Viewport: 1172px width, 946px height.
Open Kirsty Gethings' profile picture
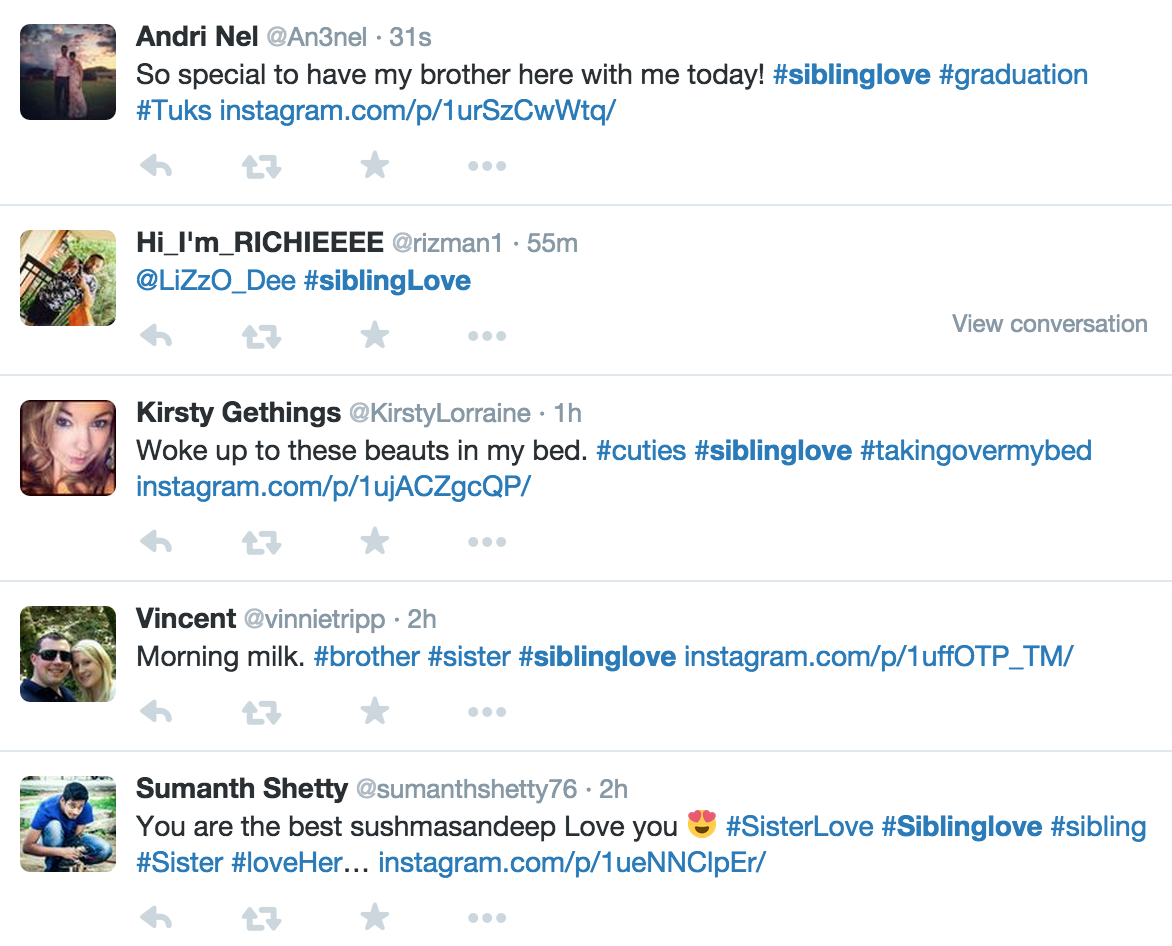(68, 448)
